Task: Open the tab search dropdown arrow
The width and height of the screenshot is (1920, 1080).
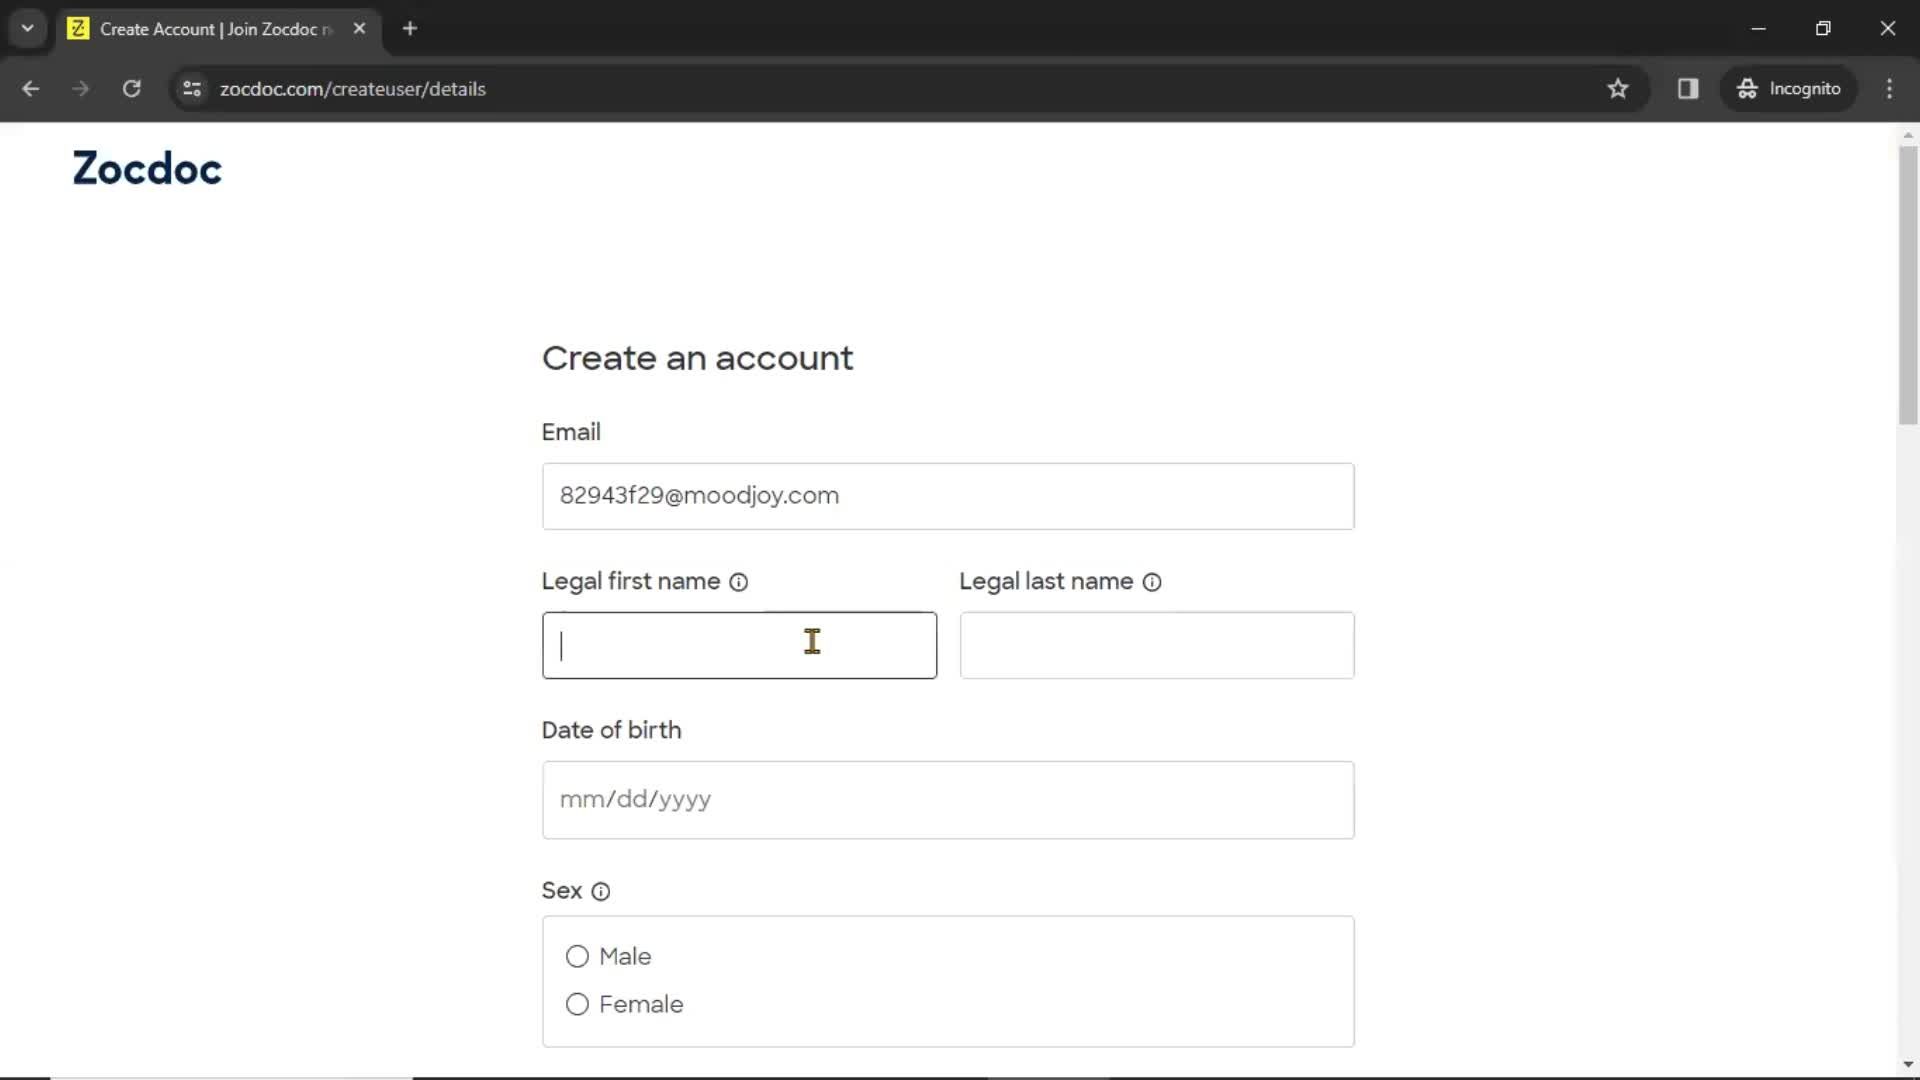Action: (x=28, y=28)
